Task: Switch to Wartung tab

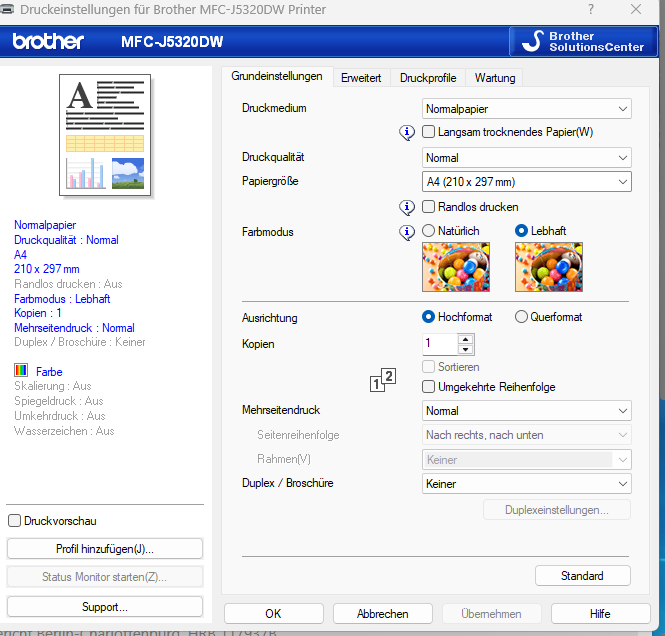Action: (x=495, y=78)
